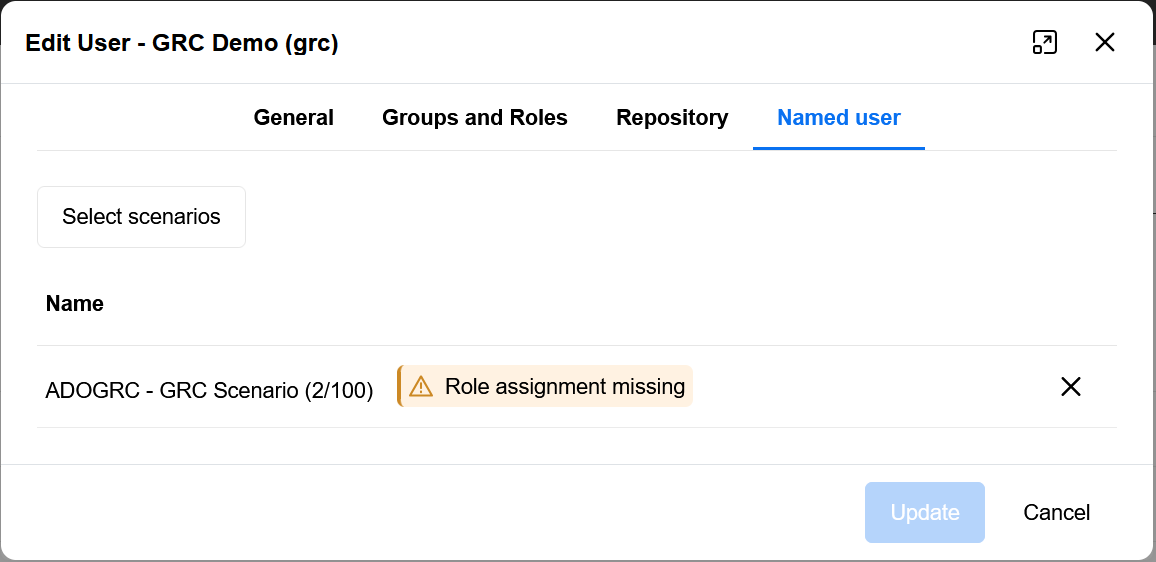Image resolution: width=1156 pixels, height=562 pixels.
Task: Close the Edit User dialog
Action: (x=1104, y=42)
